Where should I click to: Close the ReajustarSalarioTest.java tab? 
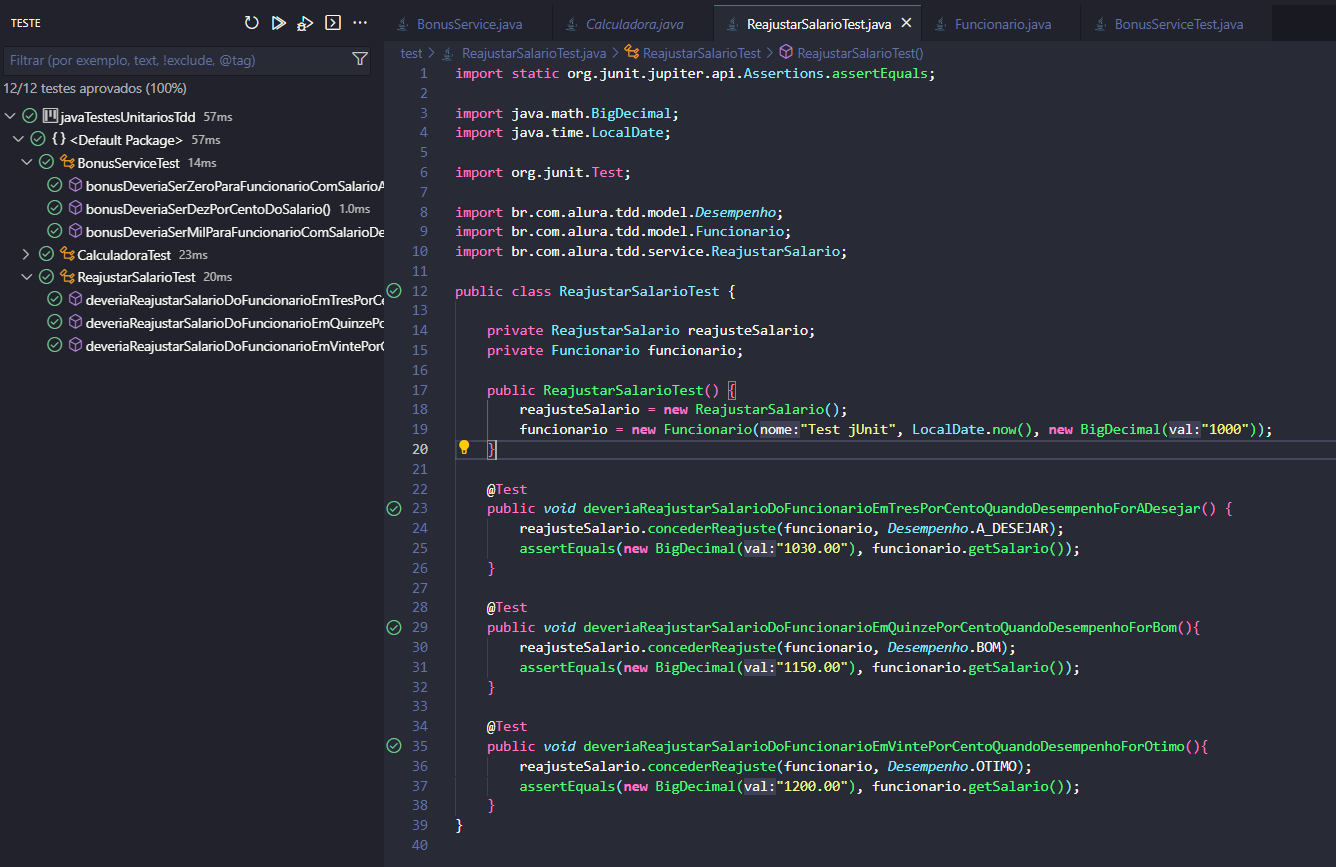pos(906,23)
